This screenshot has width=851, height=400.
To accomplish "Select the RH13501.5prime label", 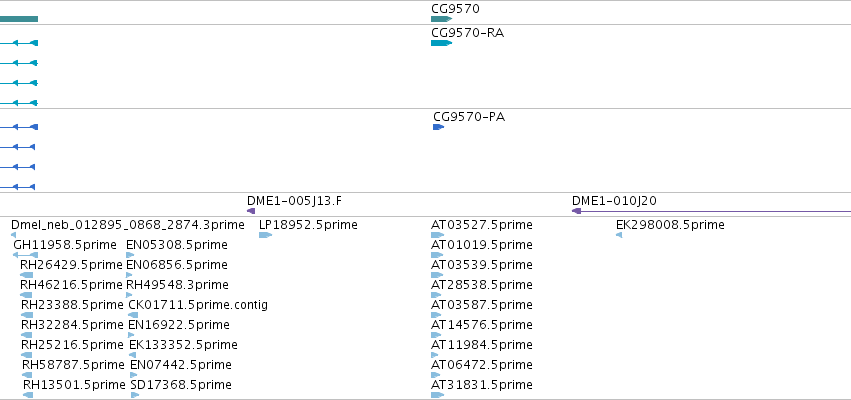I will pyautogui.click(x=74, y=385).
